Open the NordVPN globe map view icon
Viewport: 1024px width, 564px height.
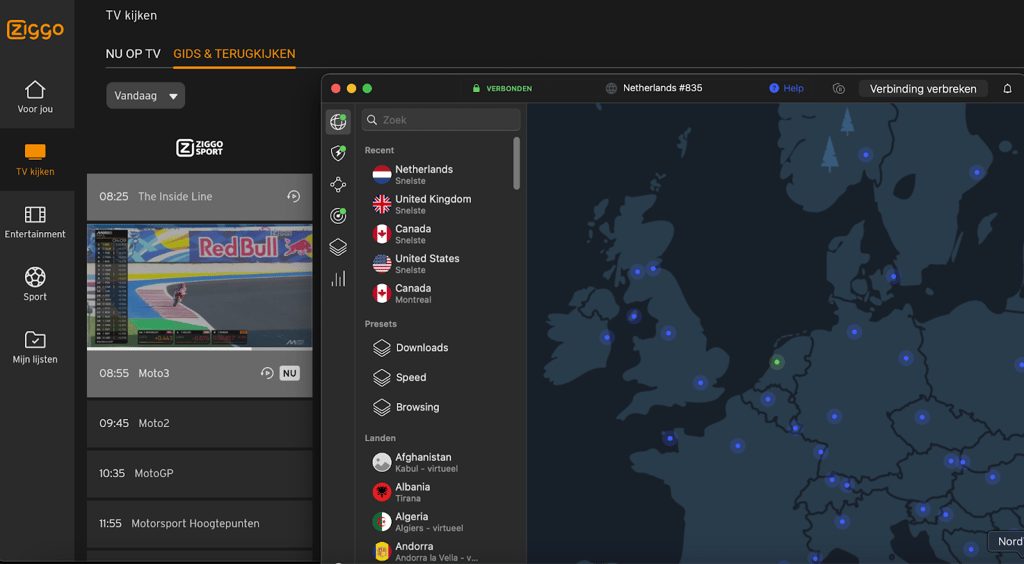point(338,121)
